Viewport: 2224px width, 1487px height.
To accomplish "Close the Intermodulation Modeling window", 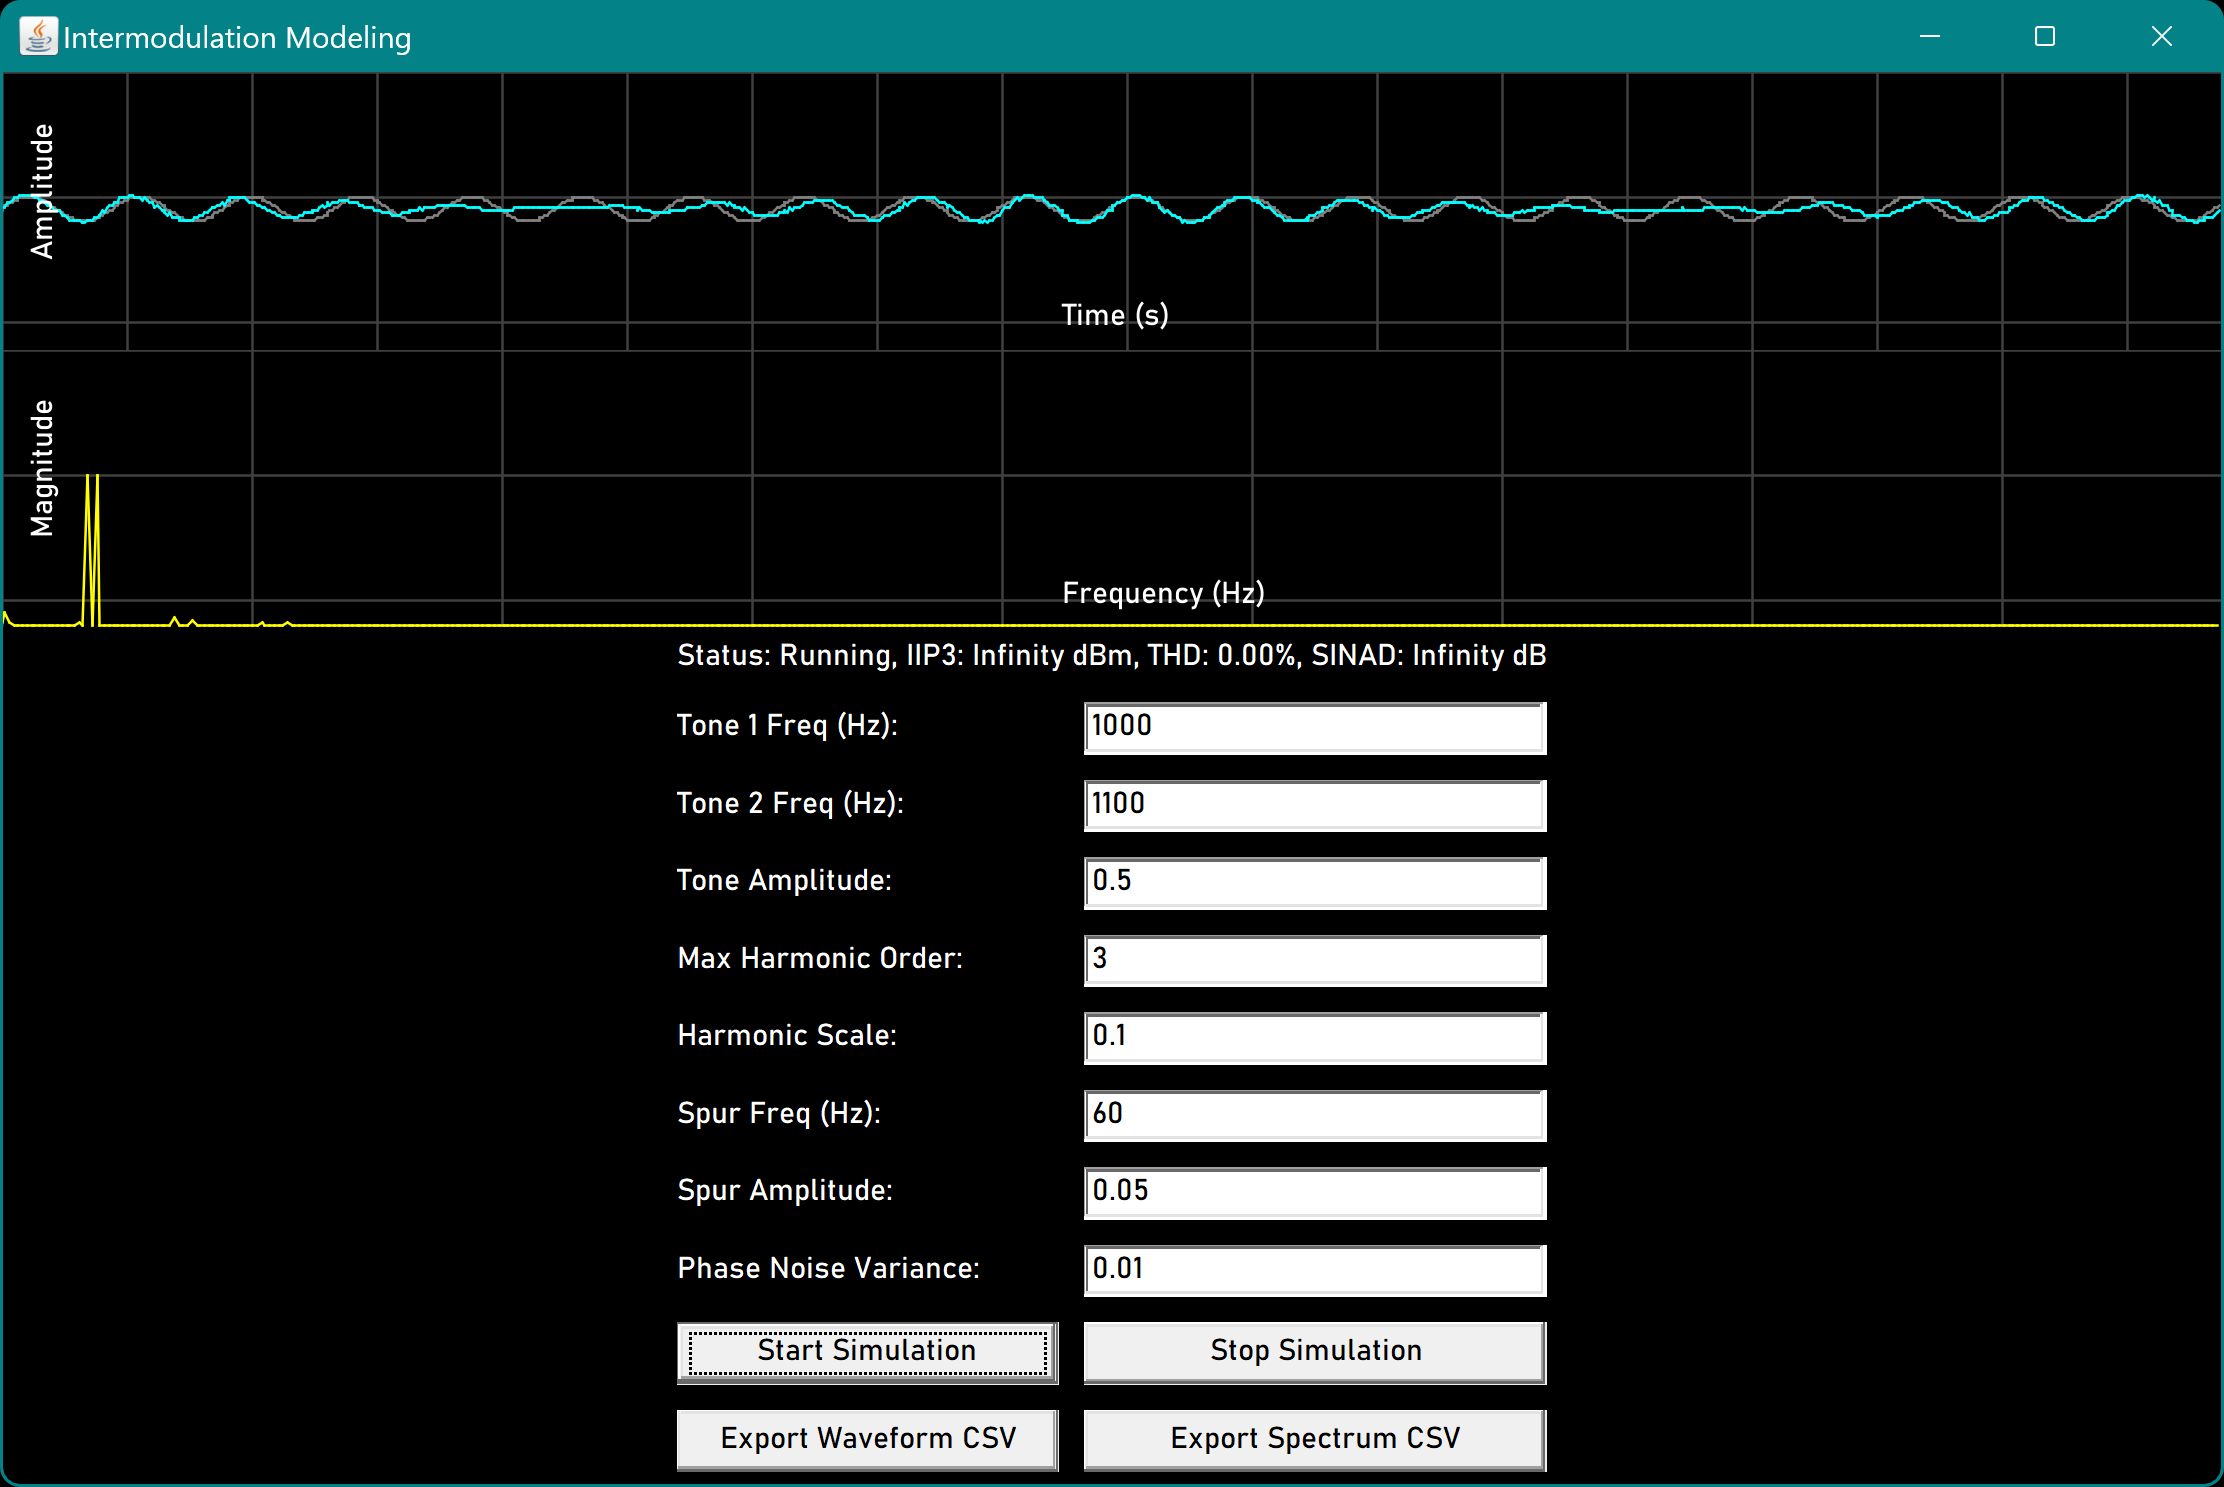I will pos(2161,37).
